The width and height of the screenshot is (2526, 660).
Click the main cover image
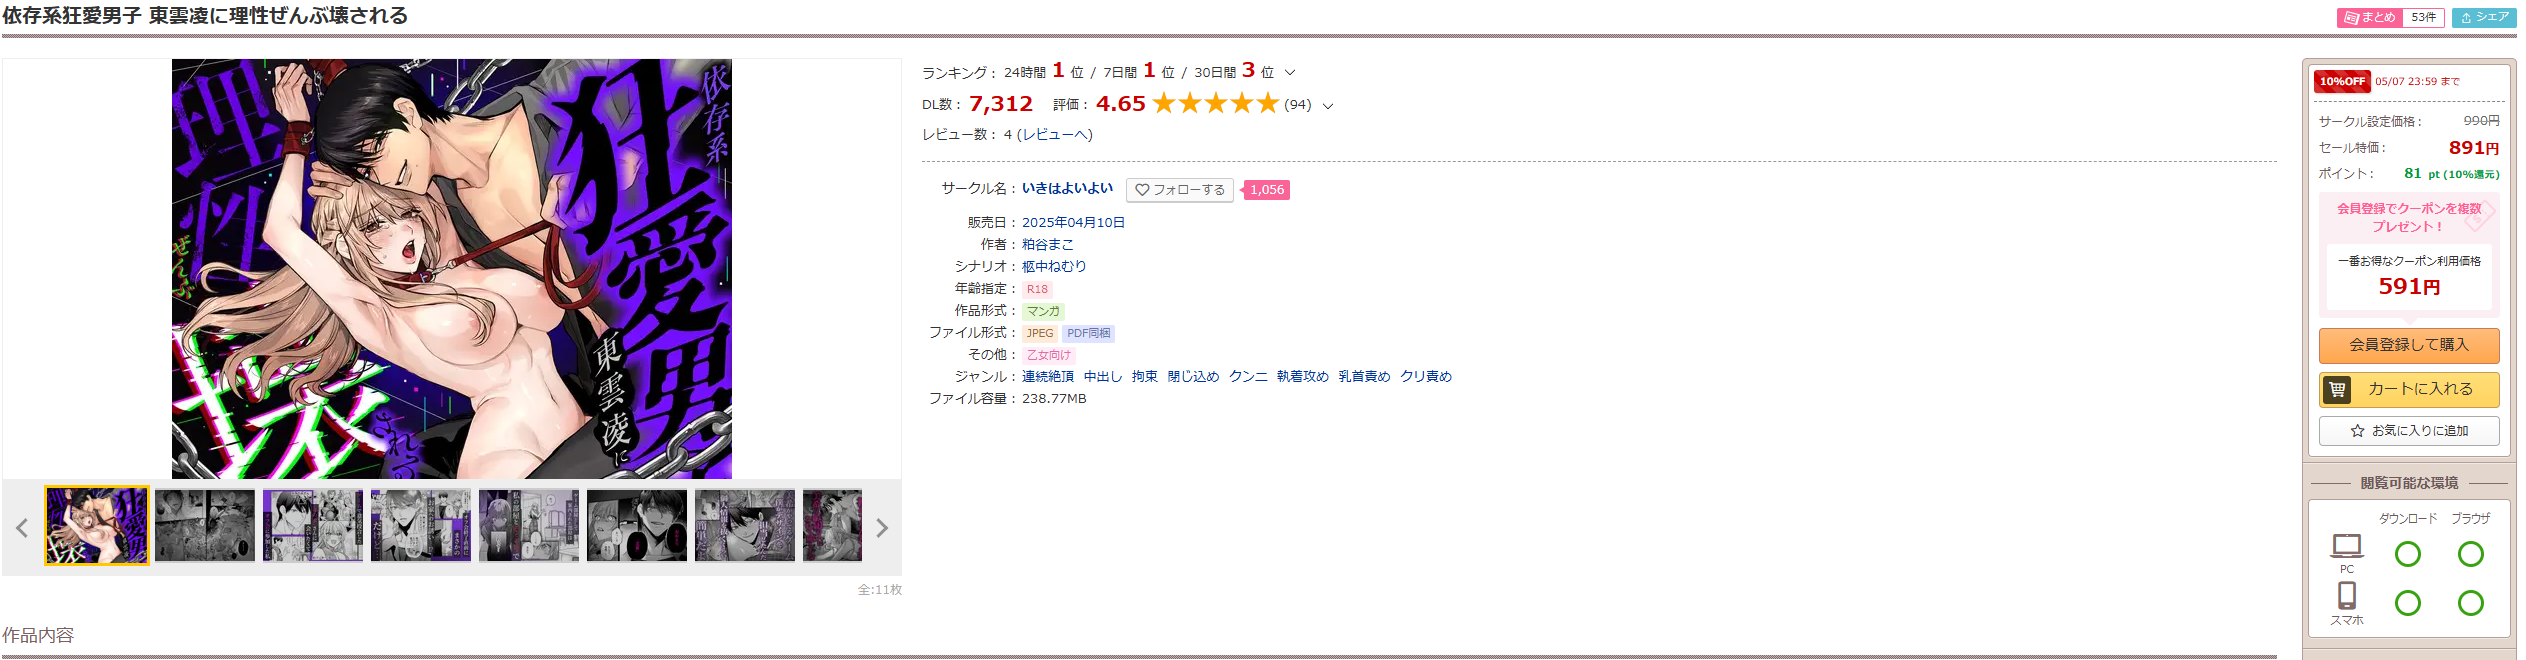[452, 268]
